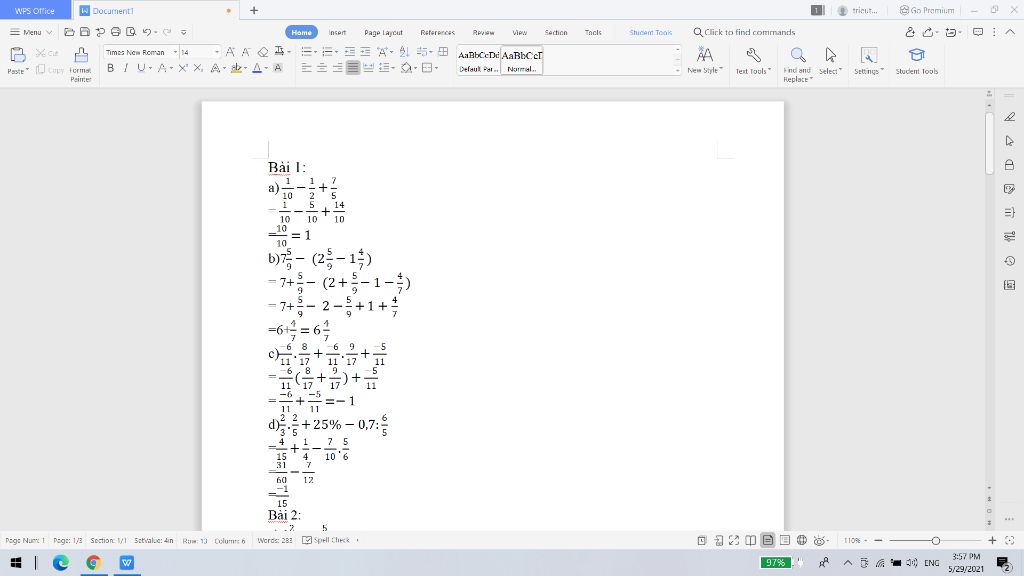
Task: Open a new document tab with plus
Action: point(254,10)
